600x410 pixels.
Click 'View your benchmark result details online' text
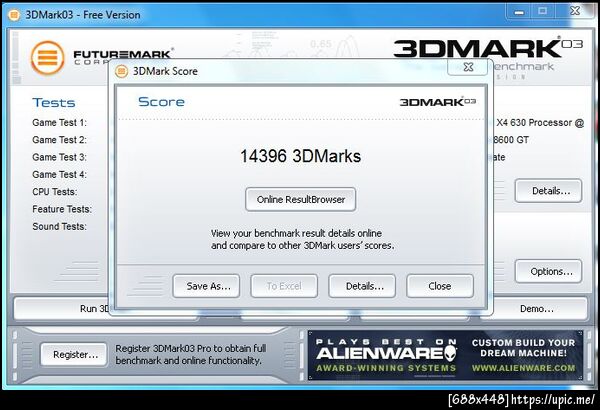296,233
